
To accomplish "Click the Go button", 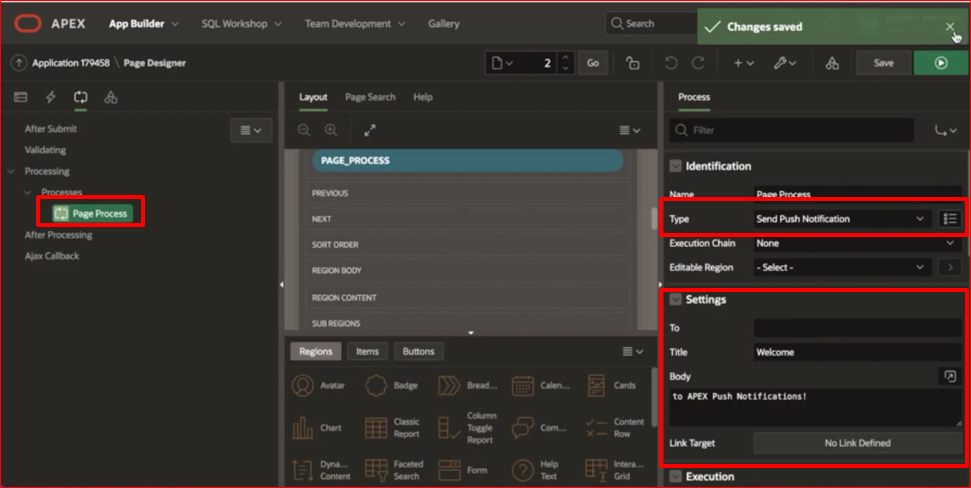I will [x=593, y=63].
